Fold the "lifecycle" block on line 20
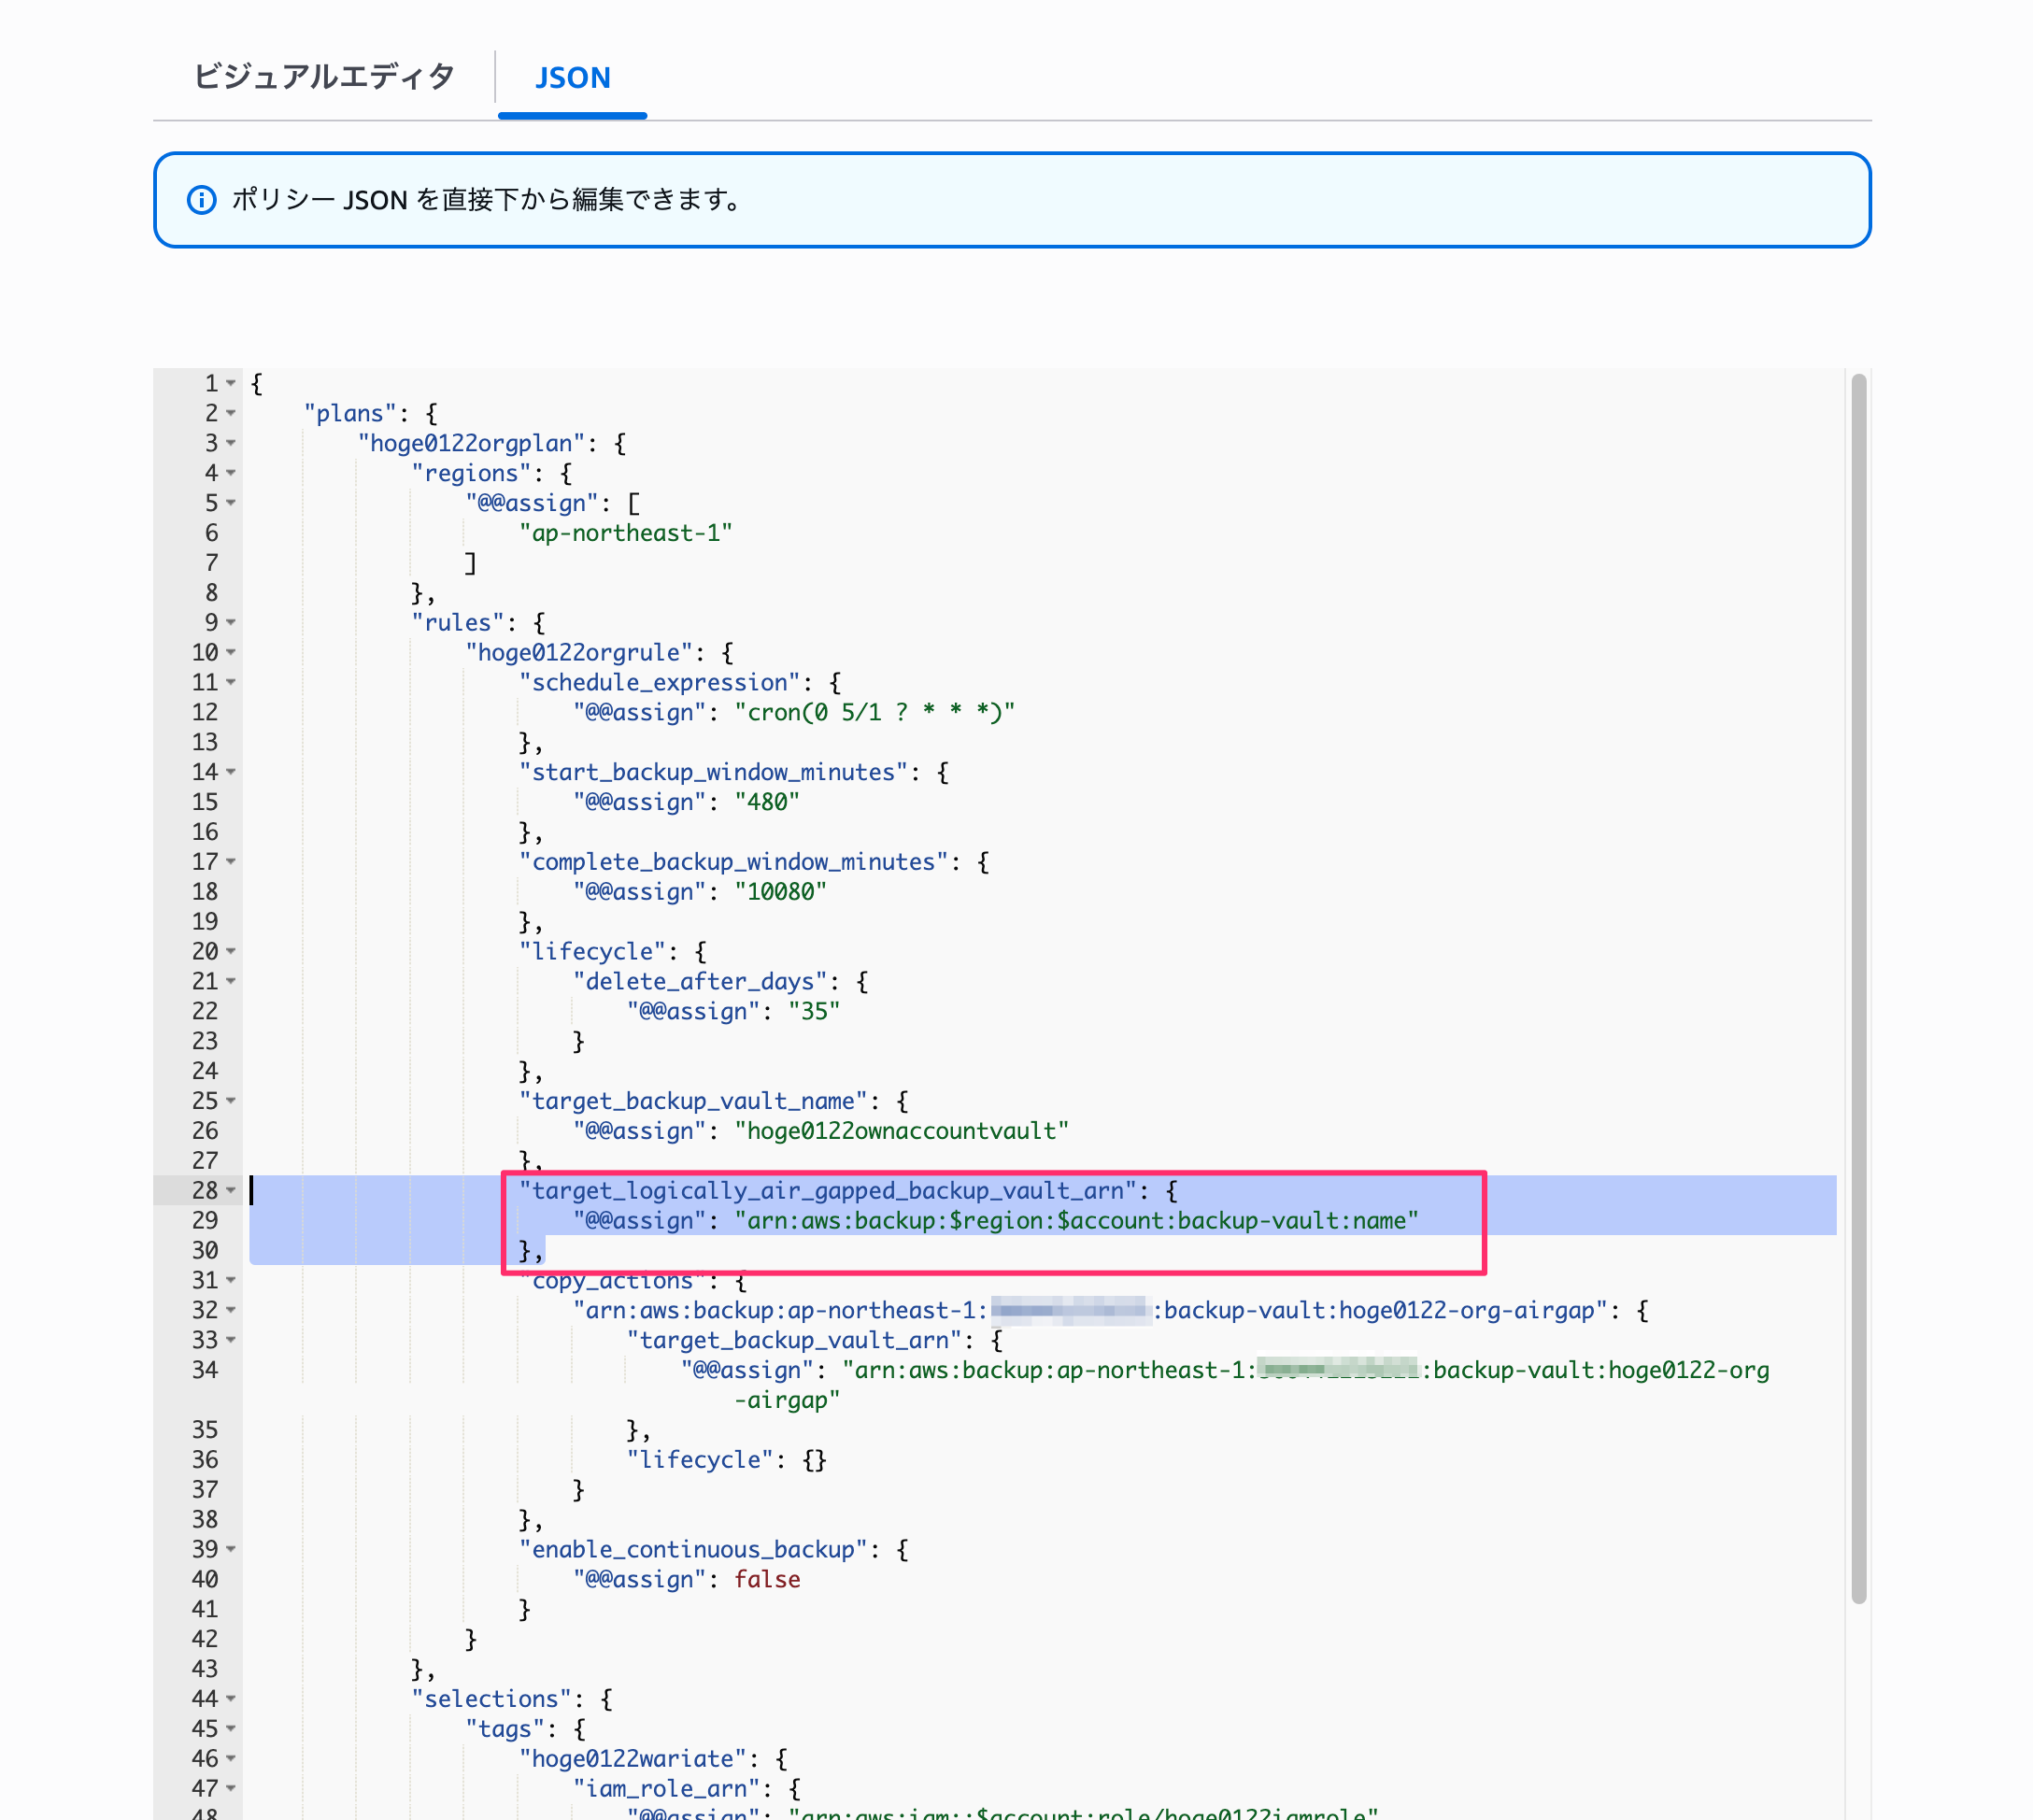Viewport: 2033px width, 1820px height. pyautogui.click(x=231, y=951)
